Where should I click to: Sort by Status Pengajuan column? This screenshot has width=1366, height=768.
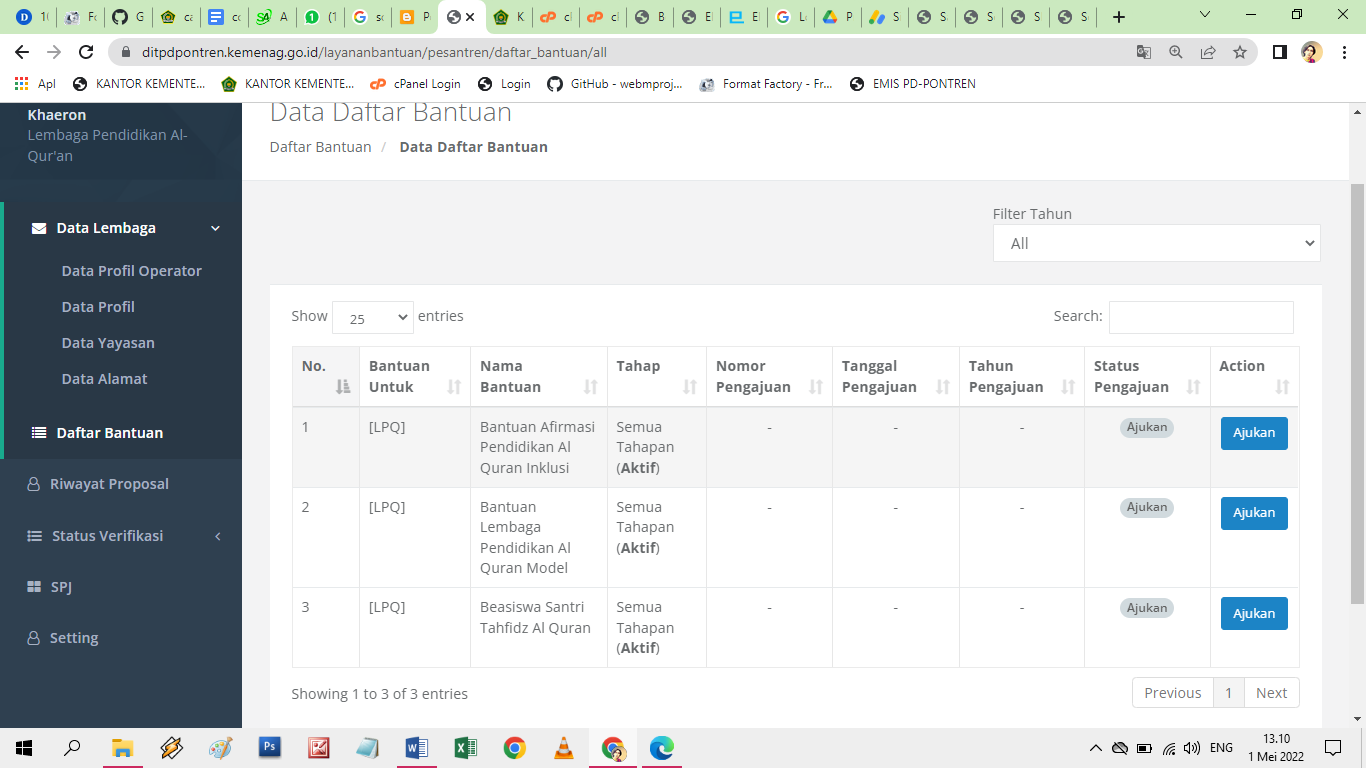point(1147,376)
